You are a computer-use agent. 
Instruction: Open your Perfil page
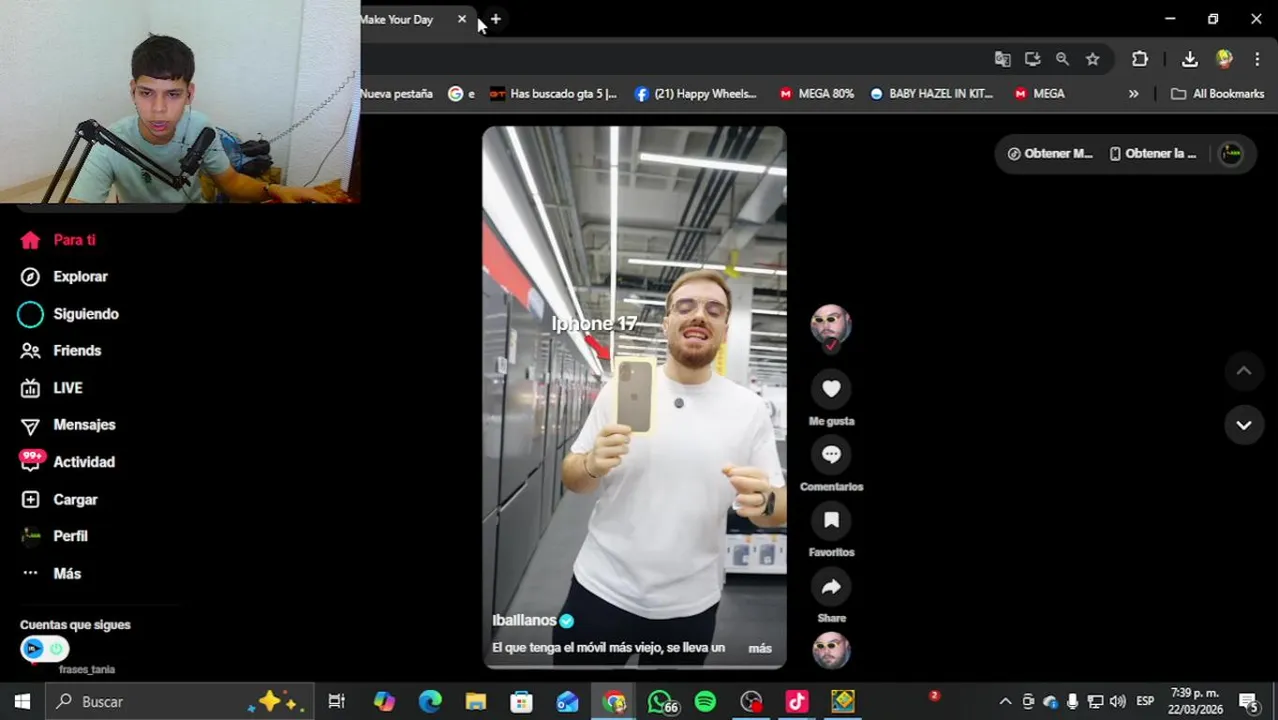pos(55,536)
